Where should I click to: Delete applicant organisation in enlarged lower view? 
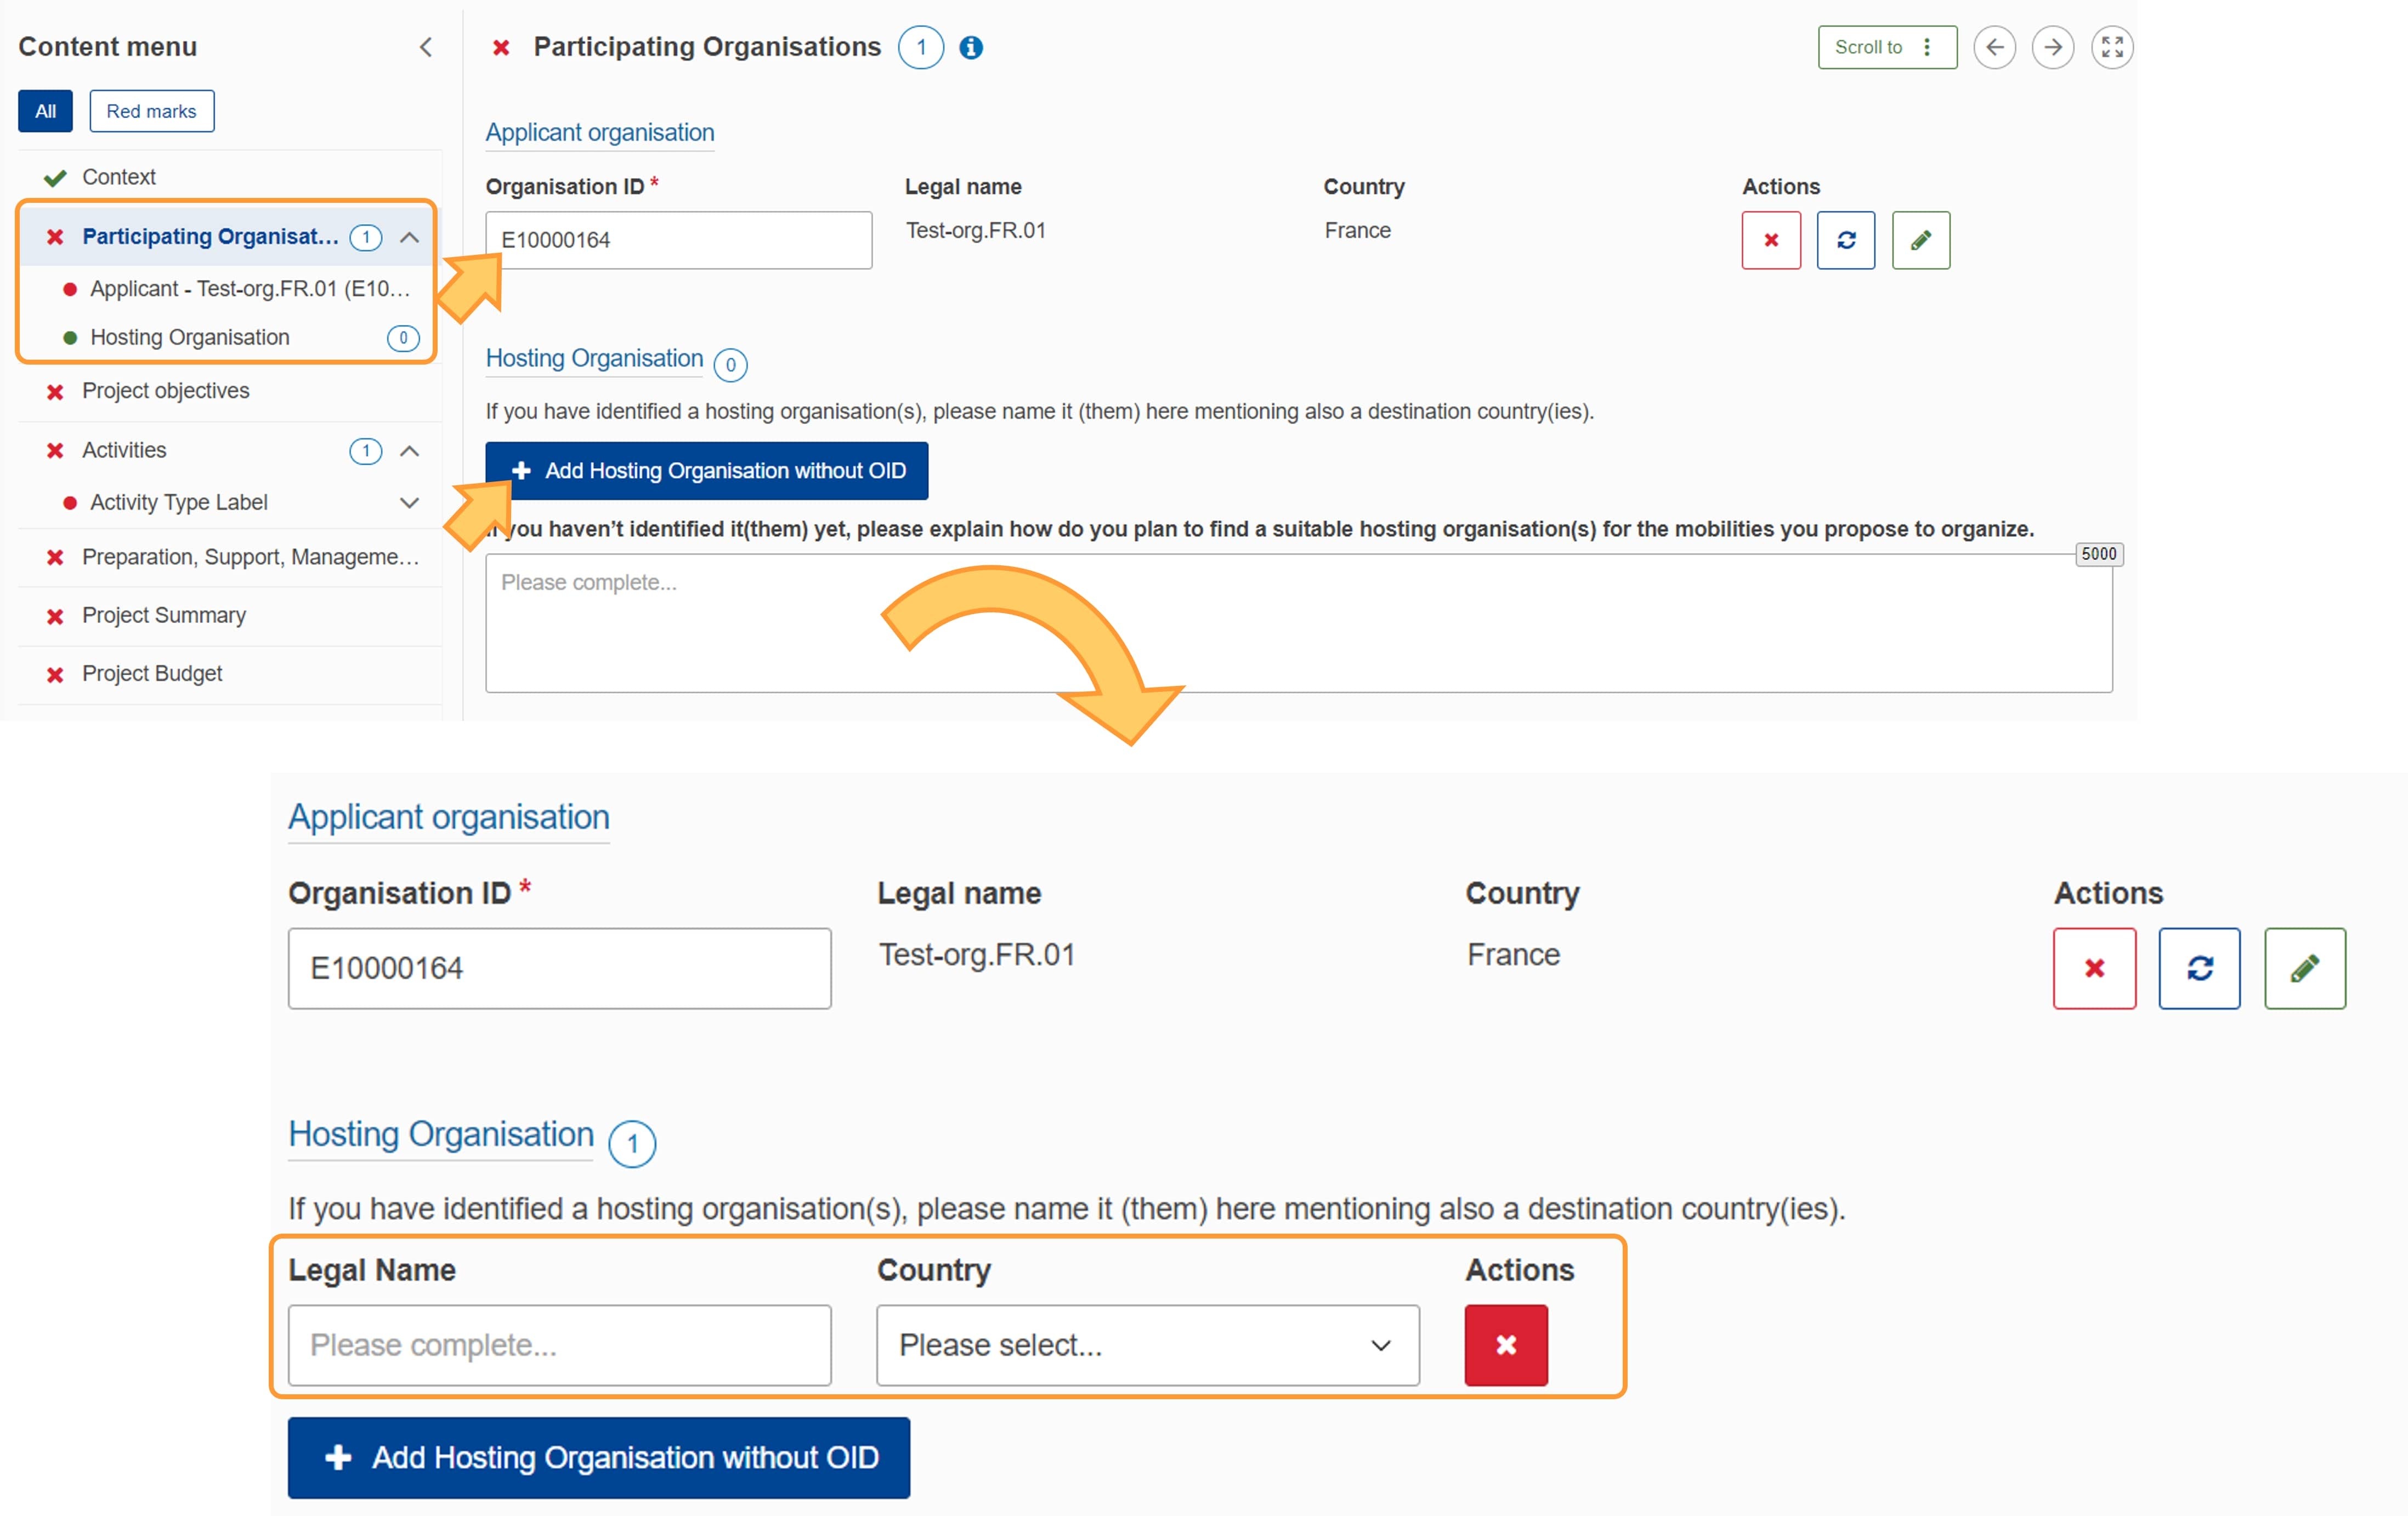pyautogui.click(x=2094, y=968)
